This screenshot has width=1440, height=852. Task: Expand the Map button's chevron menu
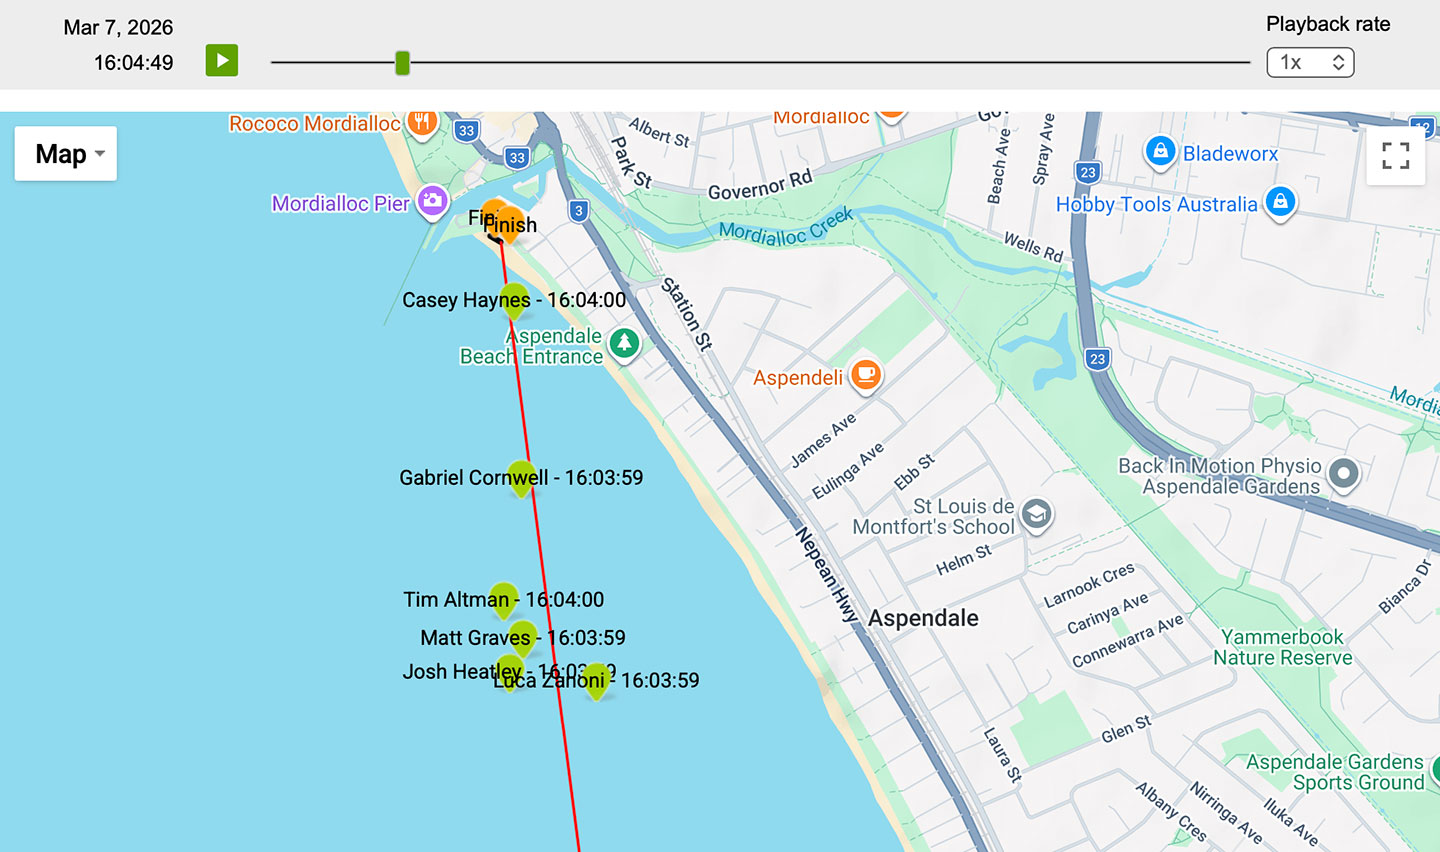click(99, 154)
